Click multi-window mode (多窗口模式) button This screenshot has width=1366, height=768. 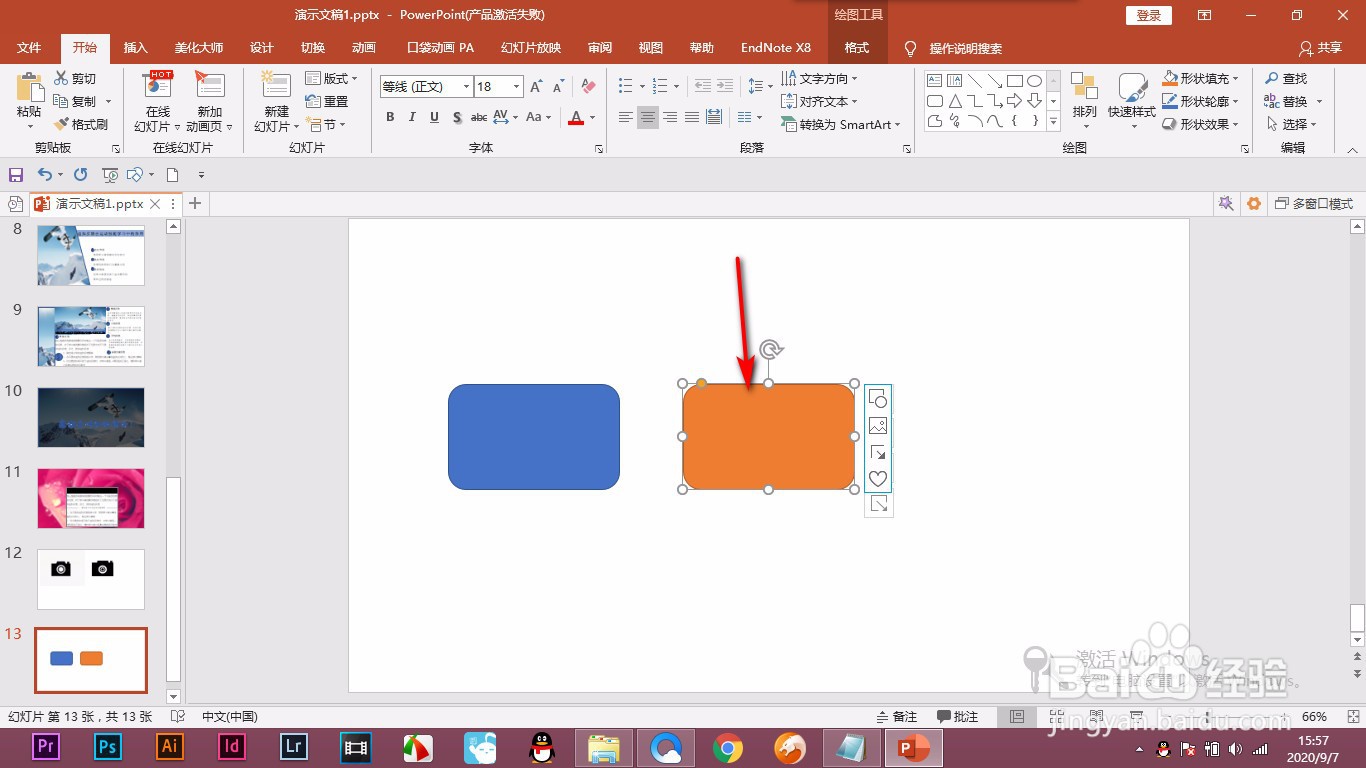pyautogui.click(x=1314, y=203)
